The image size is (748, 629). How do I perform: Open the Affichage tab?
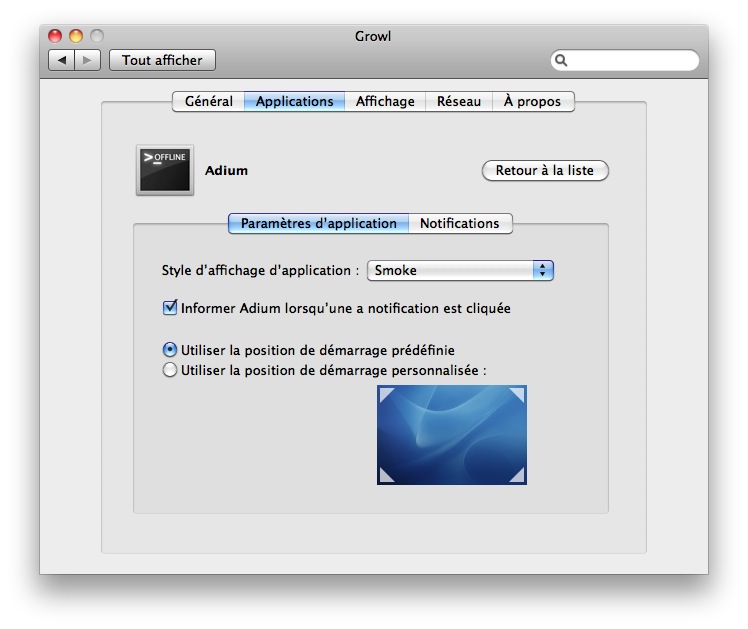pyautogui.click(x=385, y=101)
